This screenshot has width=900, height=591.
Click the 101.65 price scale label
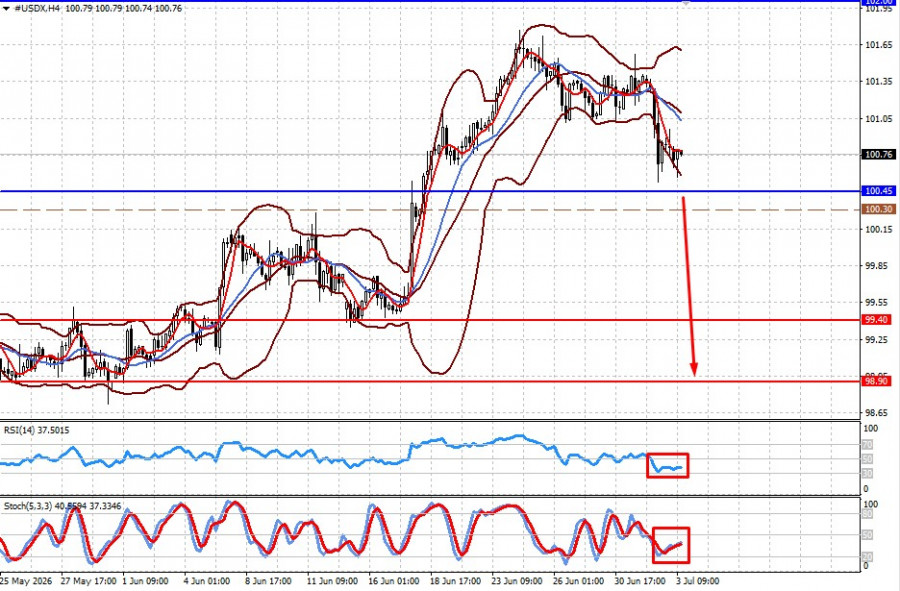879,45
